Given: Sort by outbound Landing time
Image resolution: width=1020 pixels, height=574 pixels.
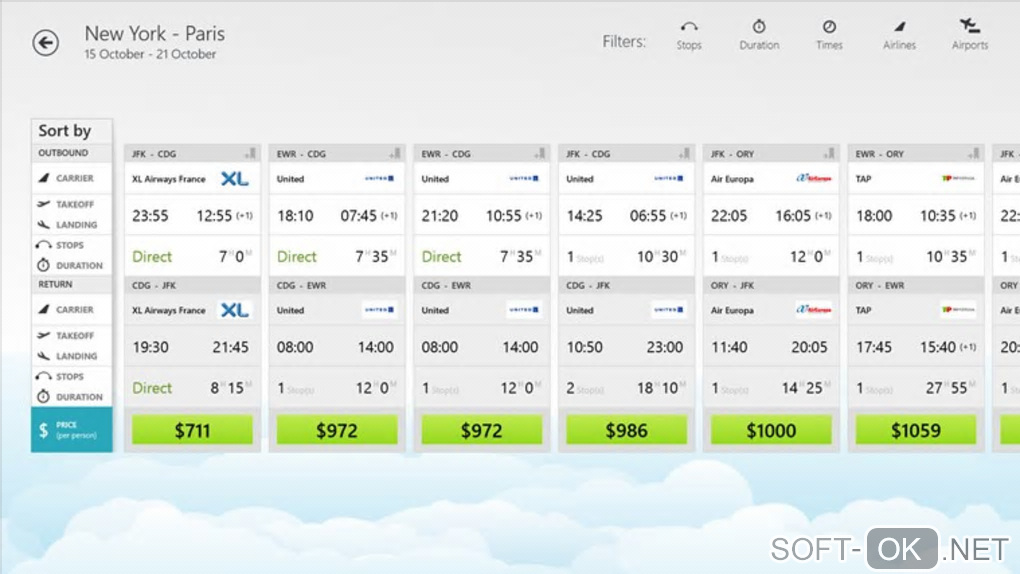Looking at the screenshot, I should 72,225.
